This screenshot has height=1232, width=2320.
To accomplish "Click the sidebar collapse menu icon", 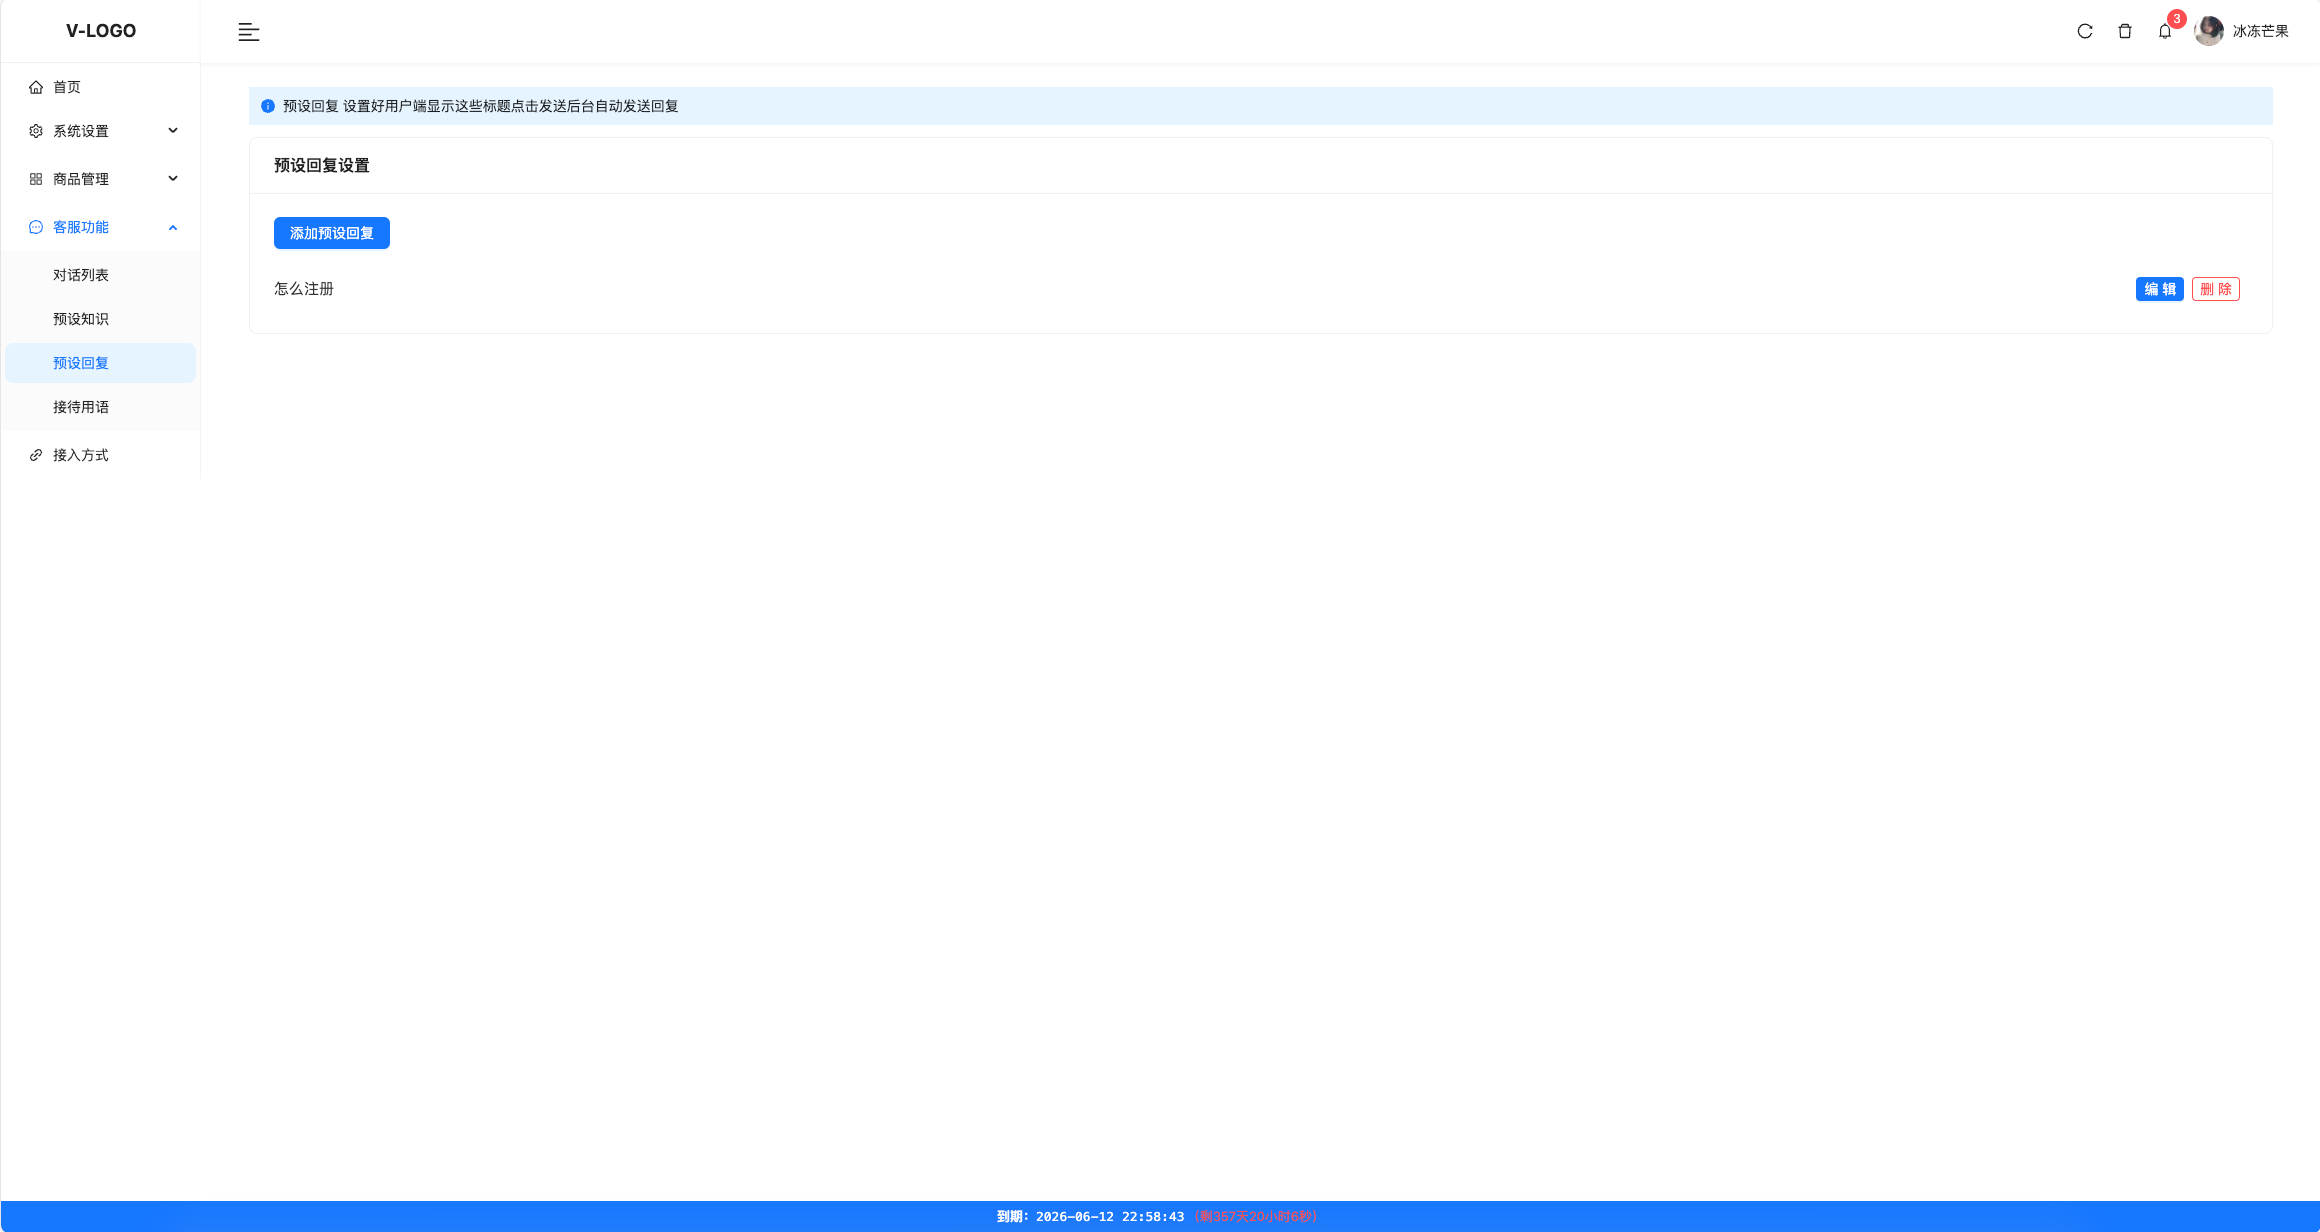I will (249, 32).
